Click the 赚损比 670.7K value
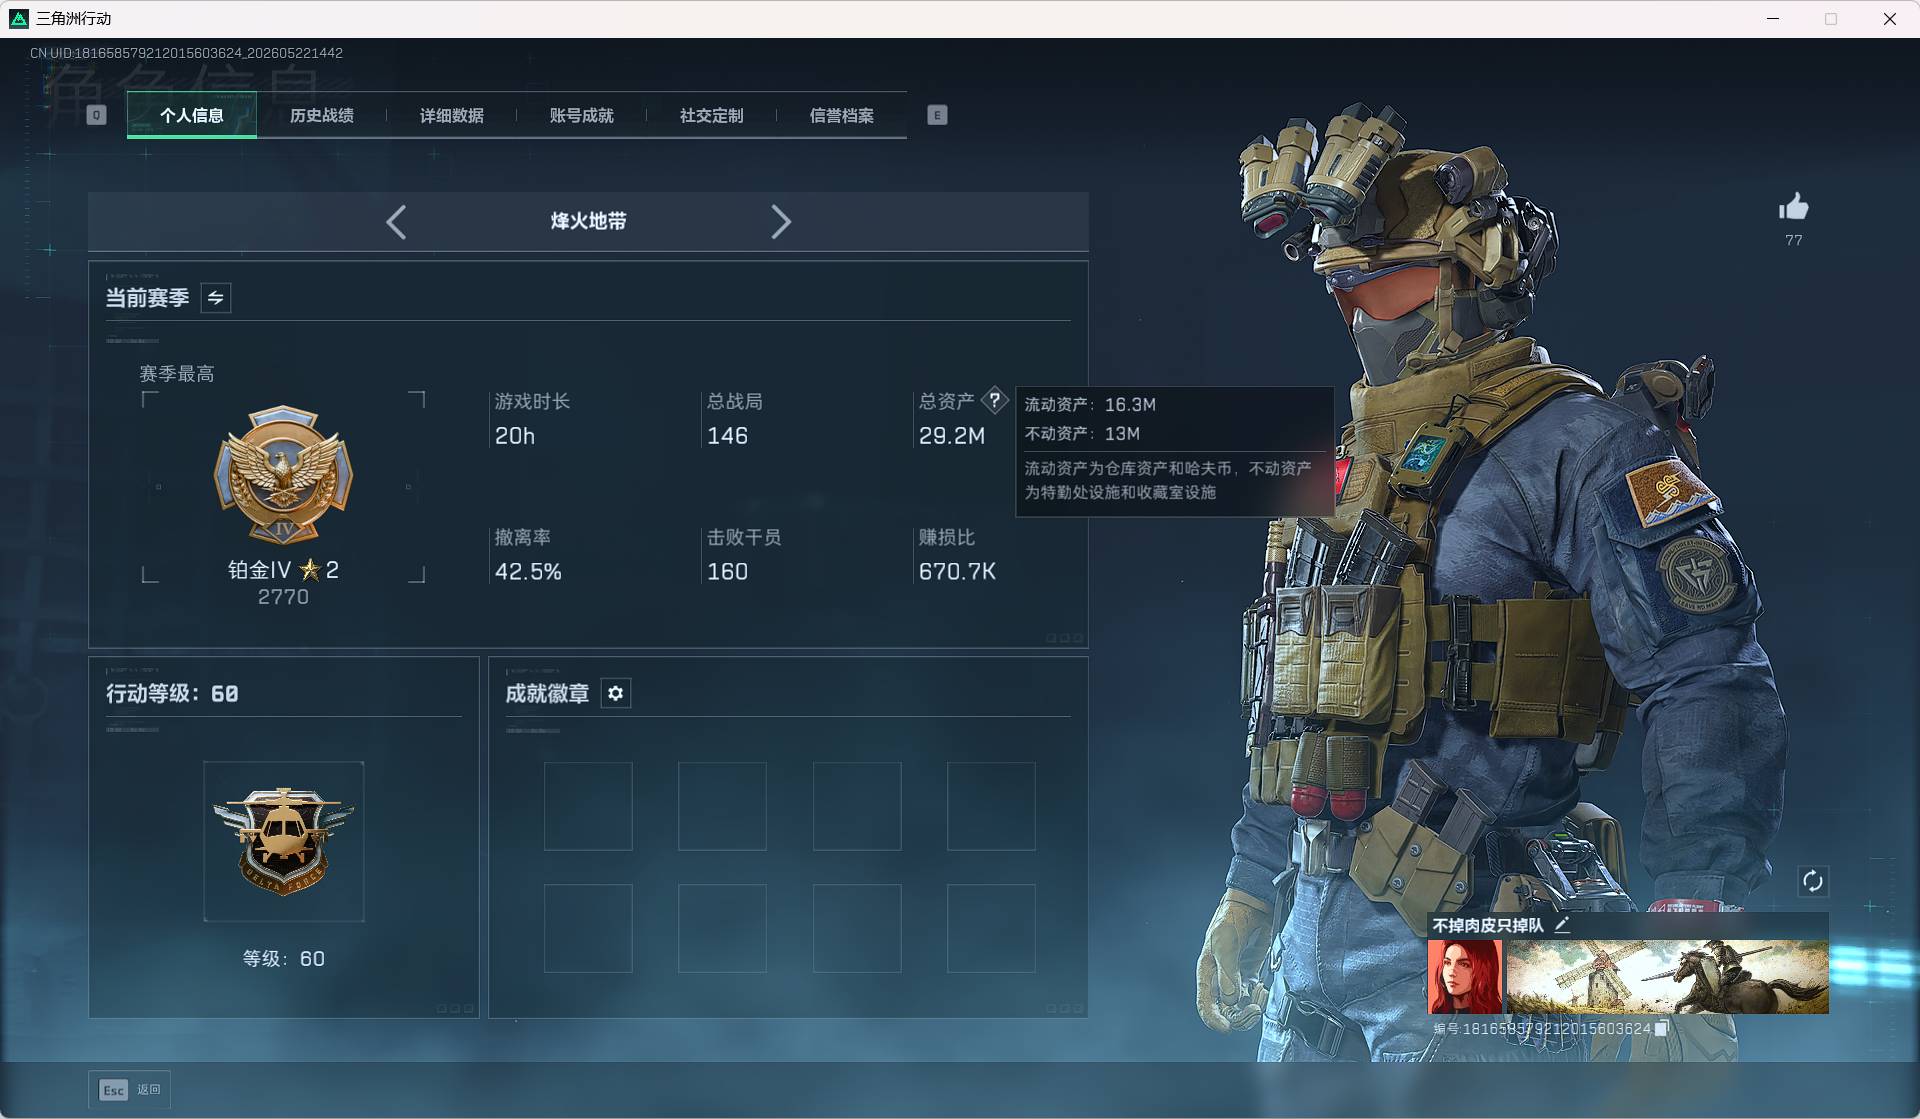This screenshot has height=1119, width=1920. (x=957, y=572)
